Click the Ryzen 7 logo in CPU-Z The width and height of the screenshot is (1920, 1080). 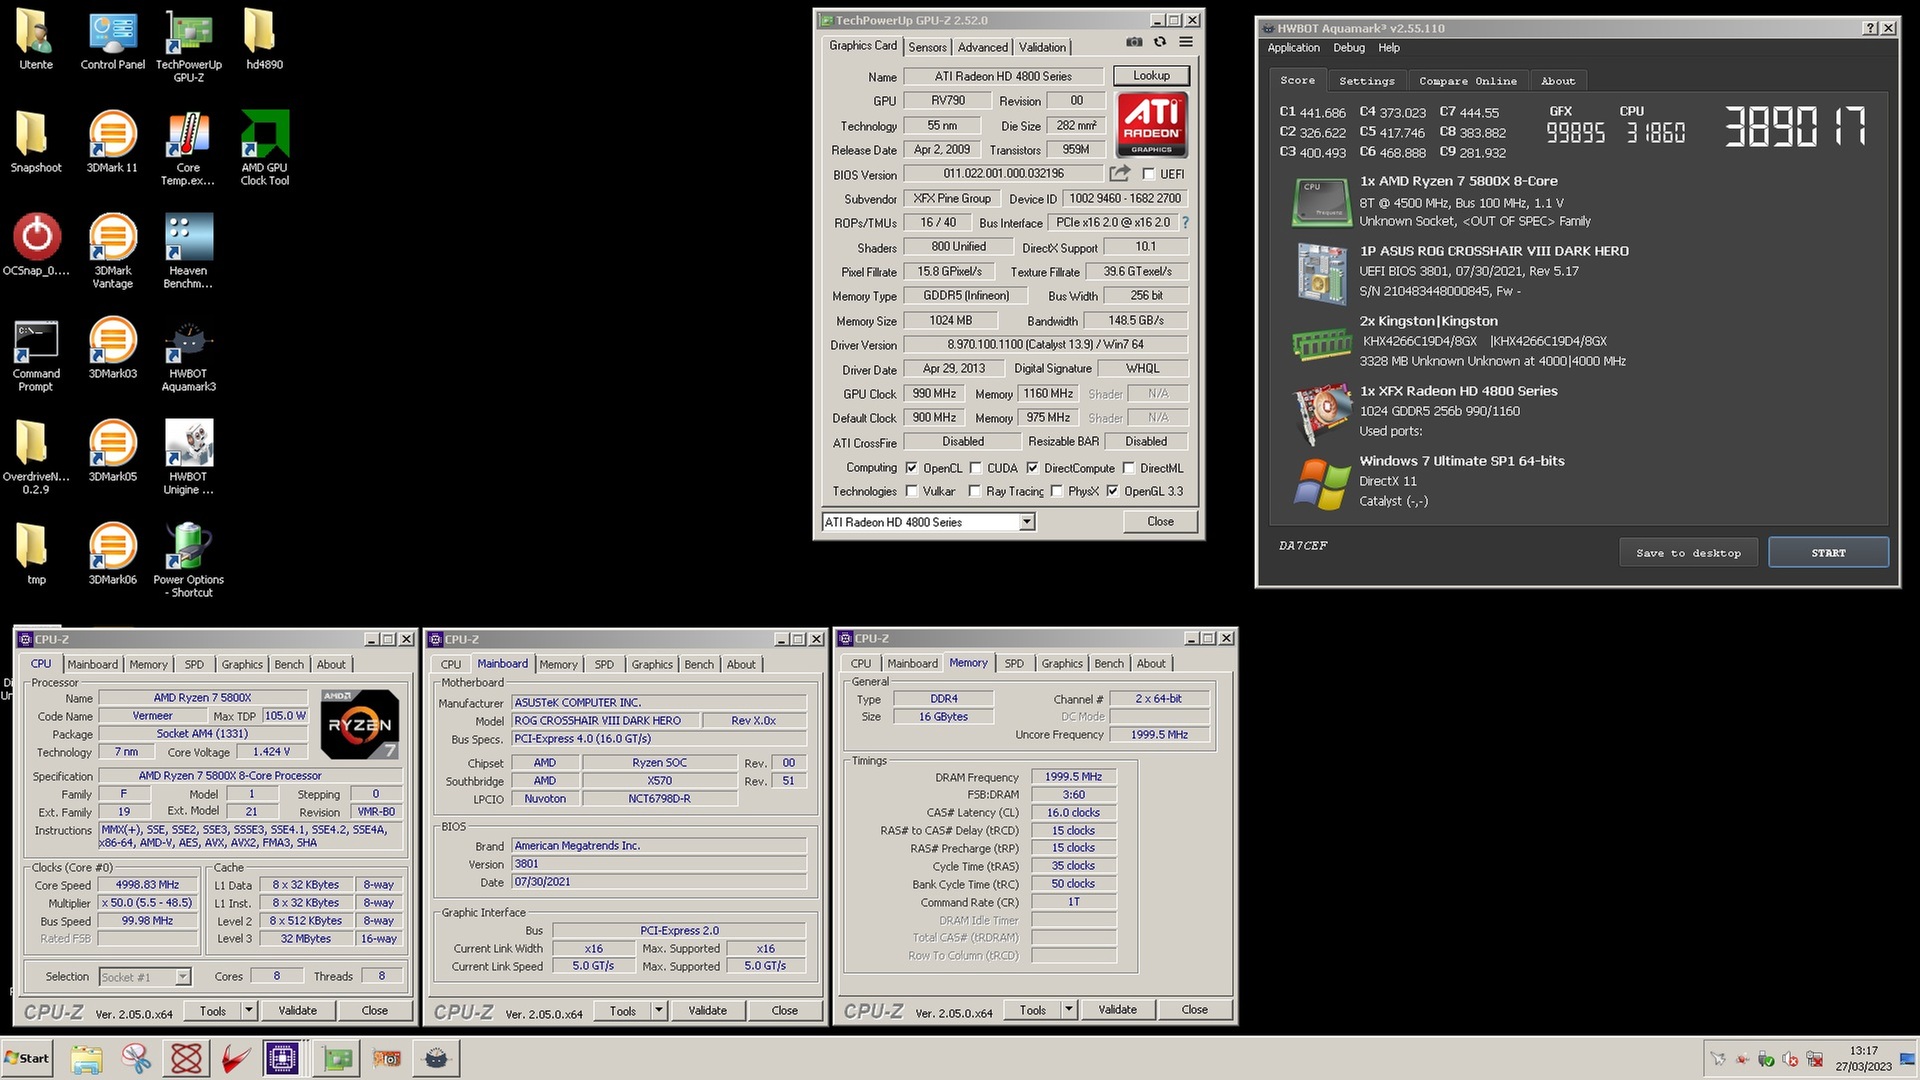360,724
